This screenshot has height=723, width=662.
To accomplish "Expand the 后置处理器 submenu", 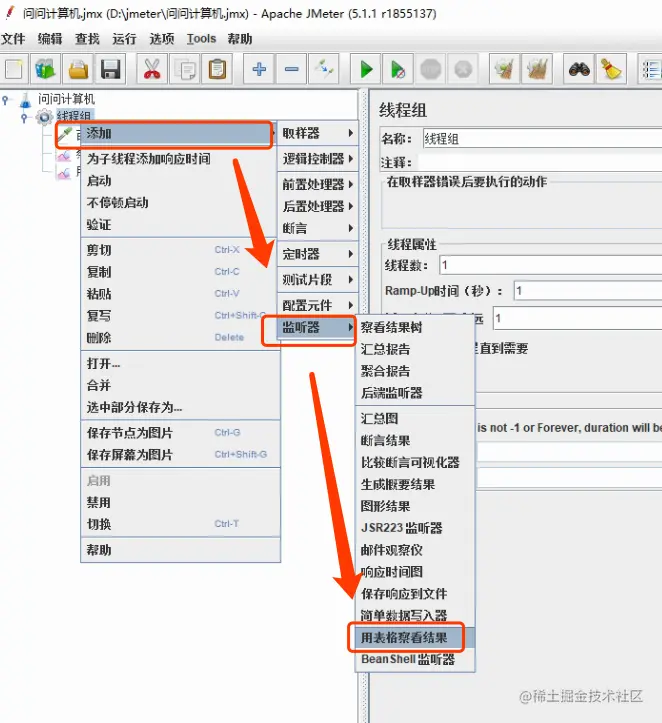I will pos(318,206).
